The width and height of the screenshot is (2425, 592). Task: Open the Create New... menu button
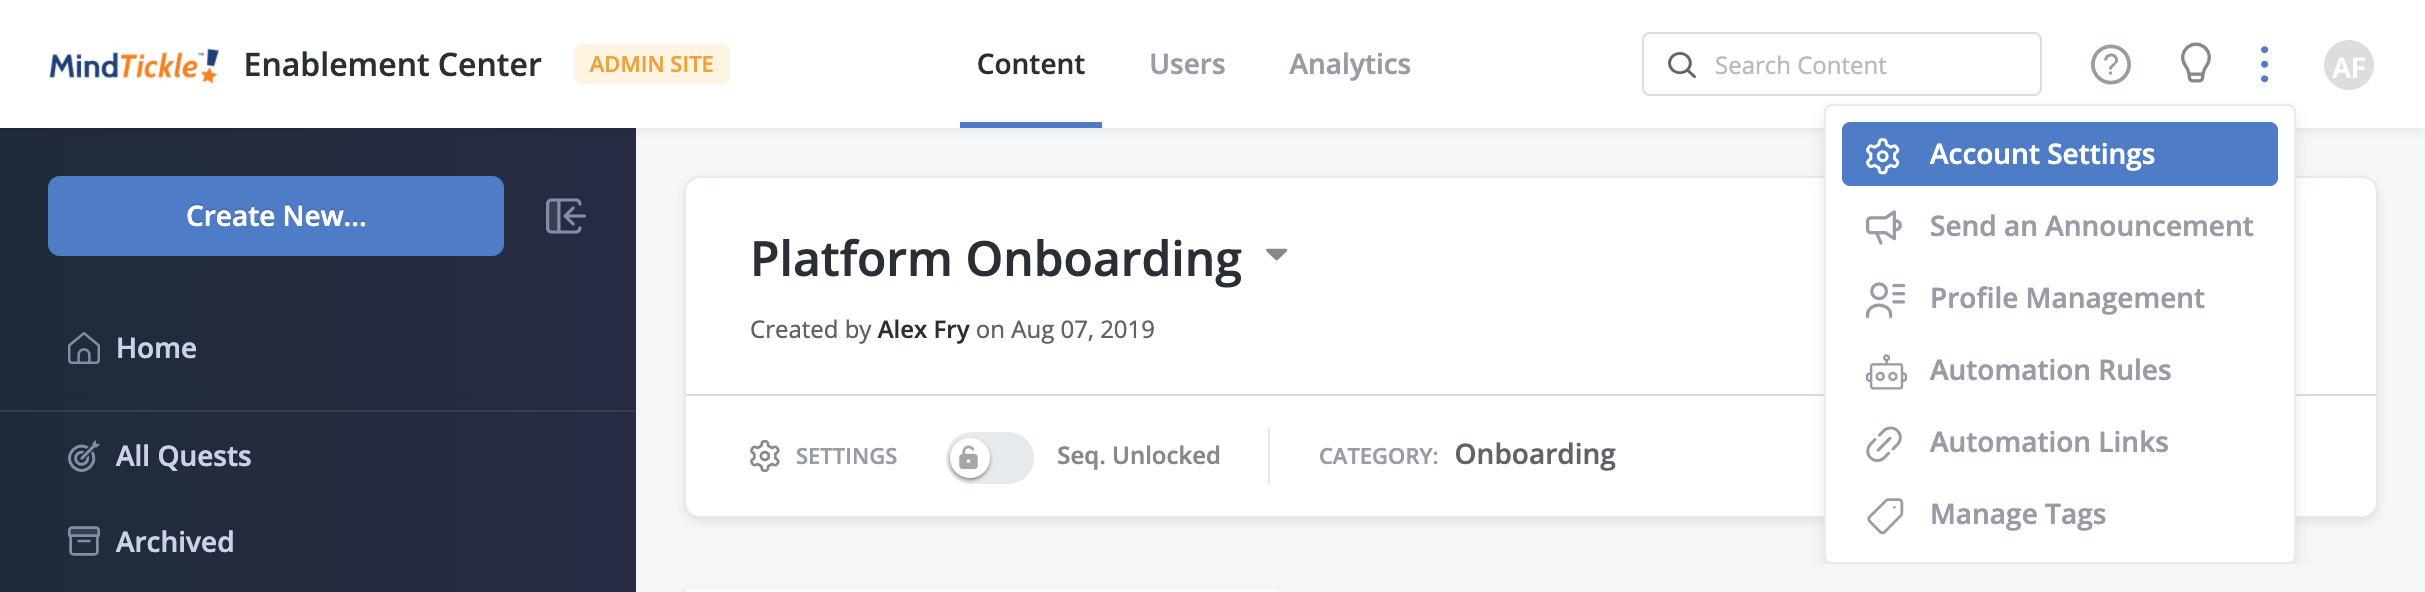(276, 216)
